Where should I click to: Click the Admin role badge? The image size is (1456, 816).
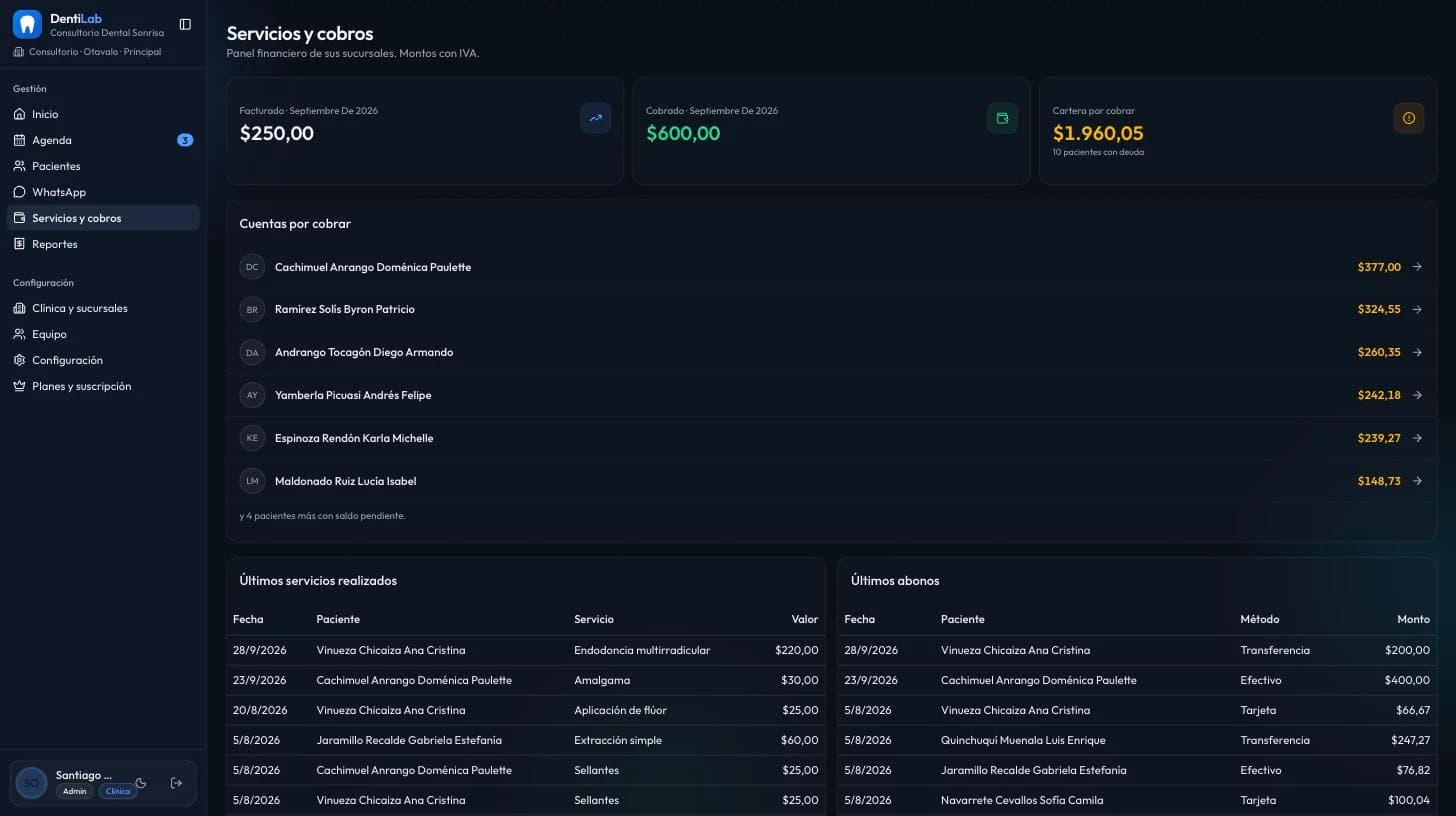pos(74,791)
